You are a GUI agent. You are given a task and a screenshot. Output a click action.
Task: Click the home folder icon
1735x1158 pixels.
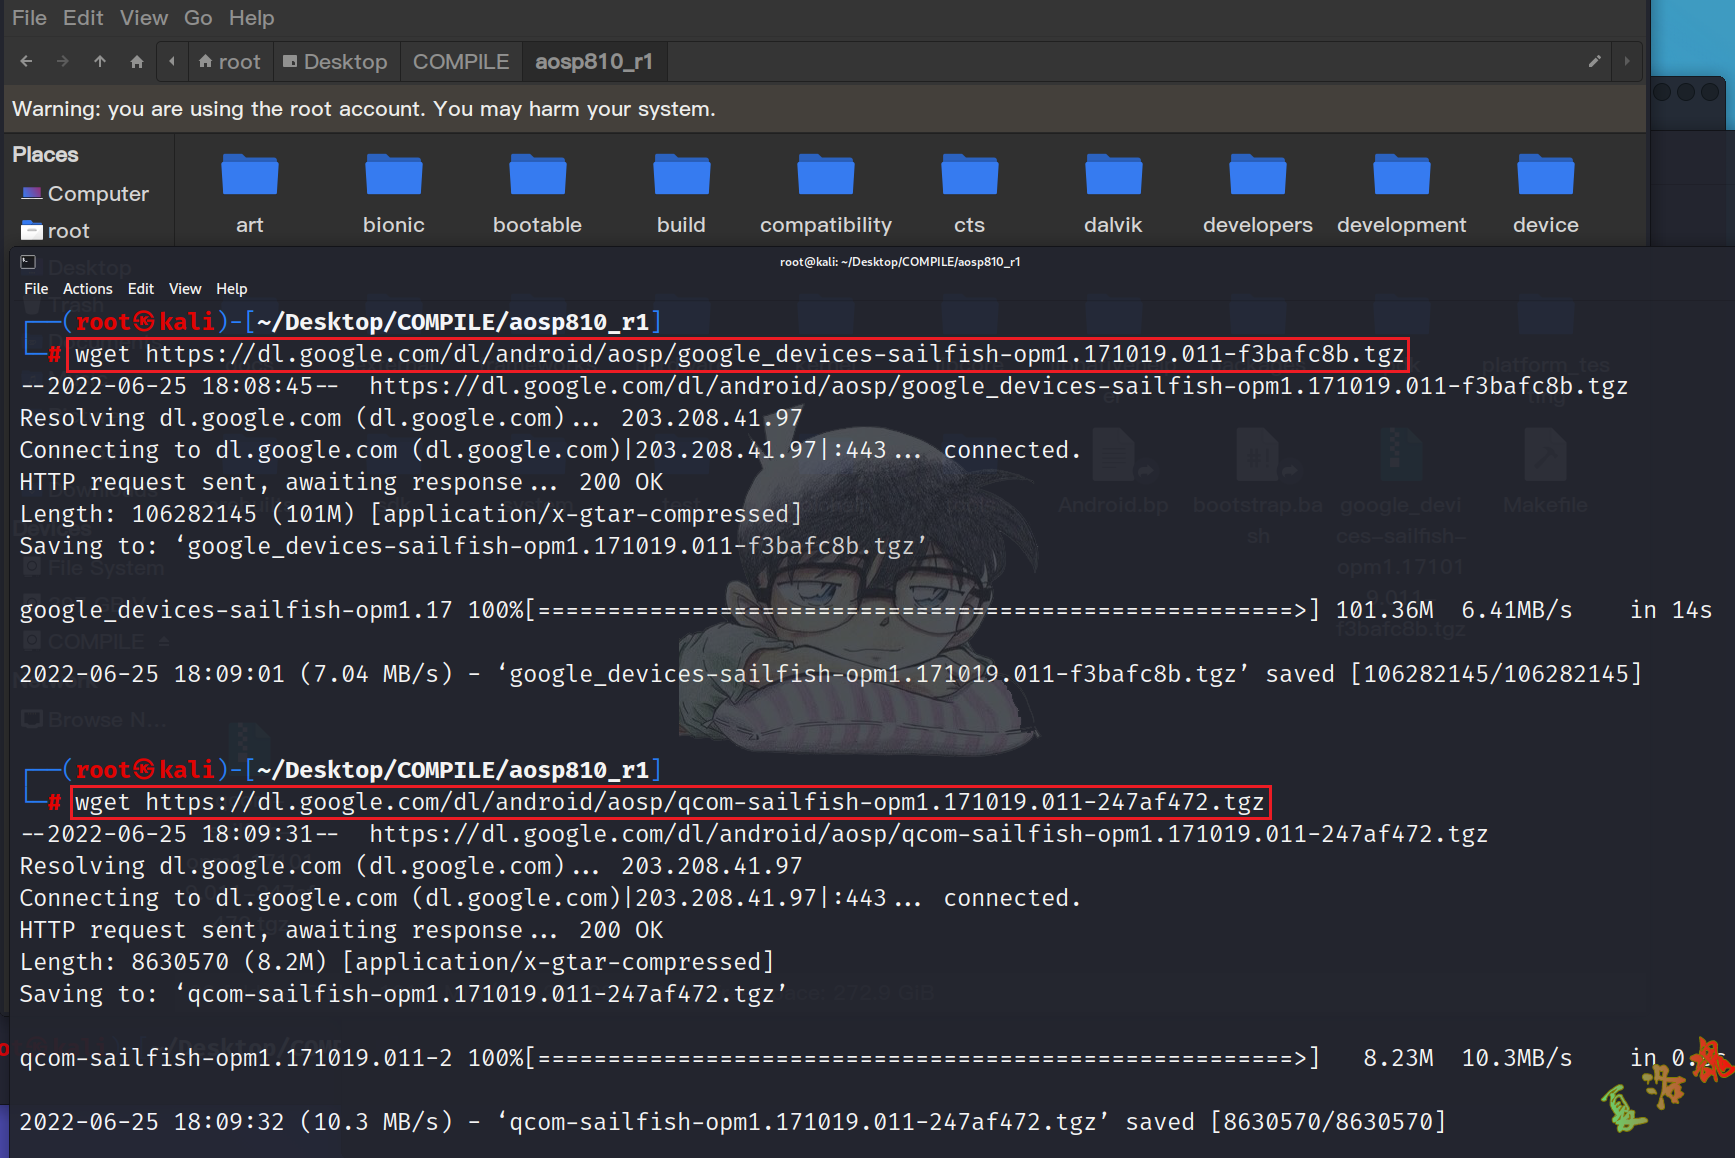137,62
